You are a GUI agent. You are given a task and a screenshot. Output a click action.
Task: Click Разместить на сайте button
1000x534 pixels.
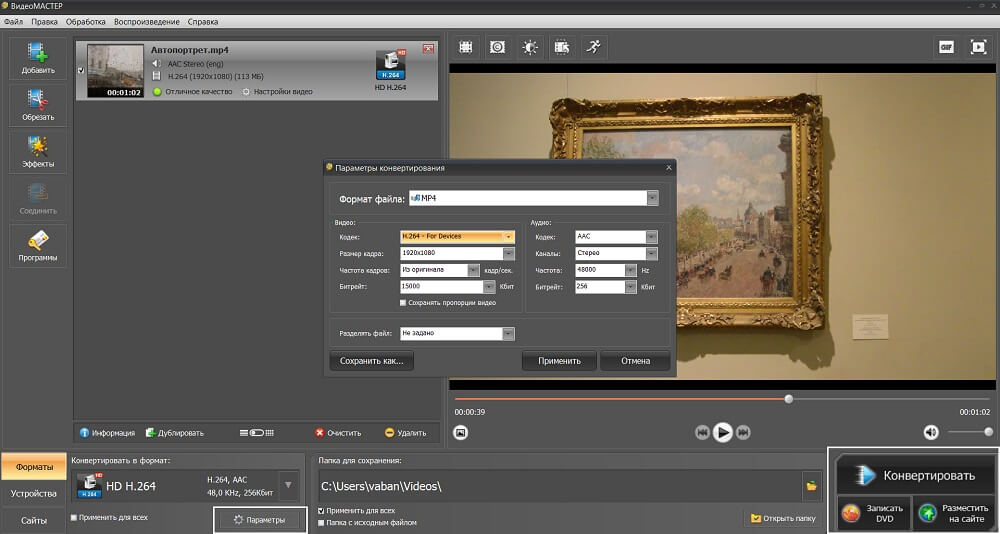953,513
